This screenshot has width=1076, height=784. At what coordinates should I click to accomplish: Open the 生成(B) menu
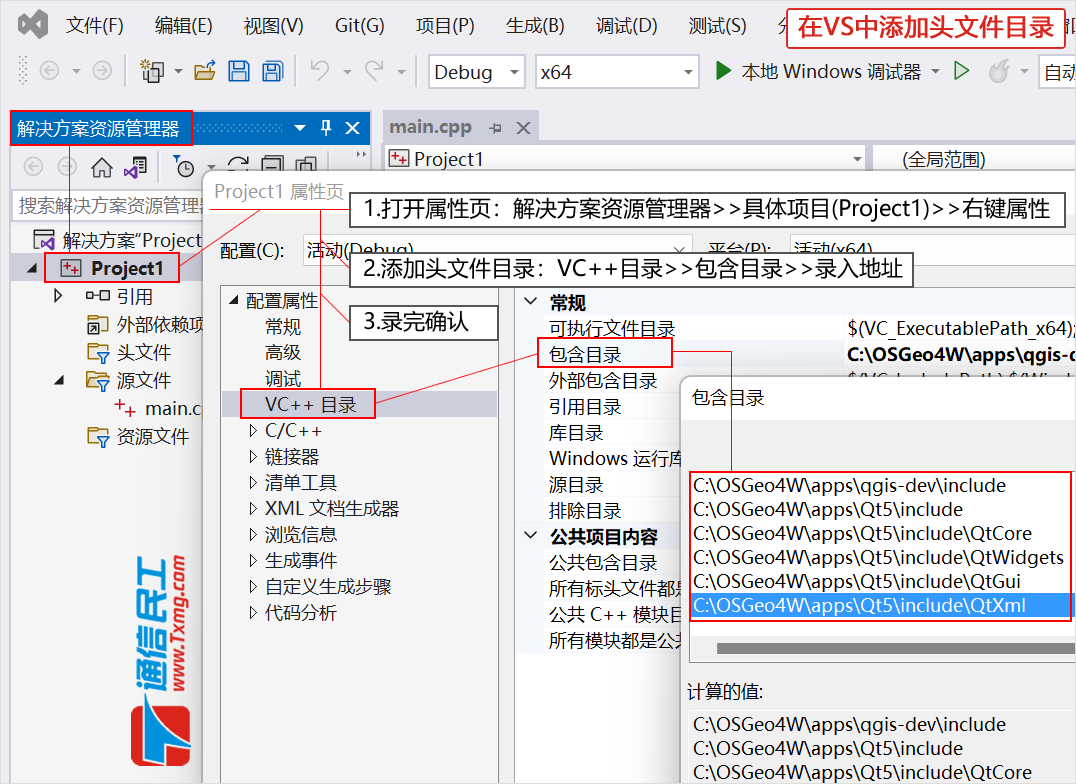[535, 25]
